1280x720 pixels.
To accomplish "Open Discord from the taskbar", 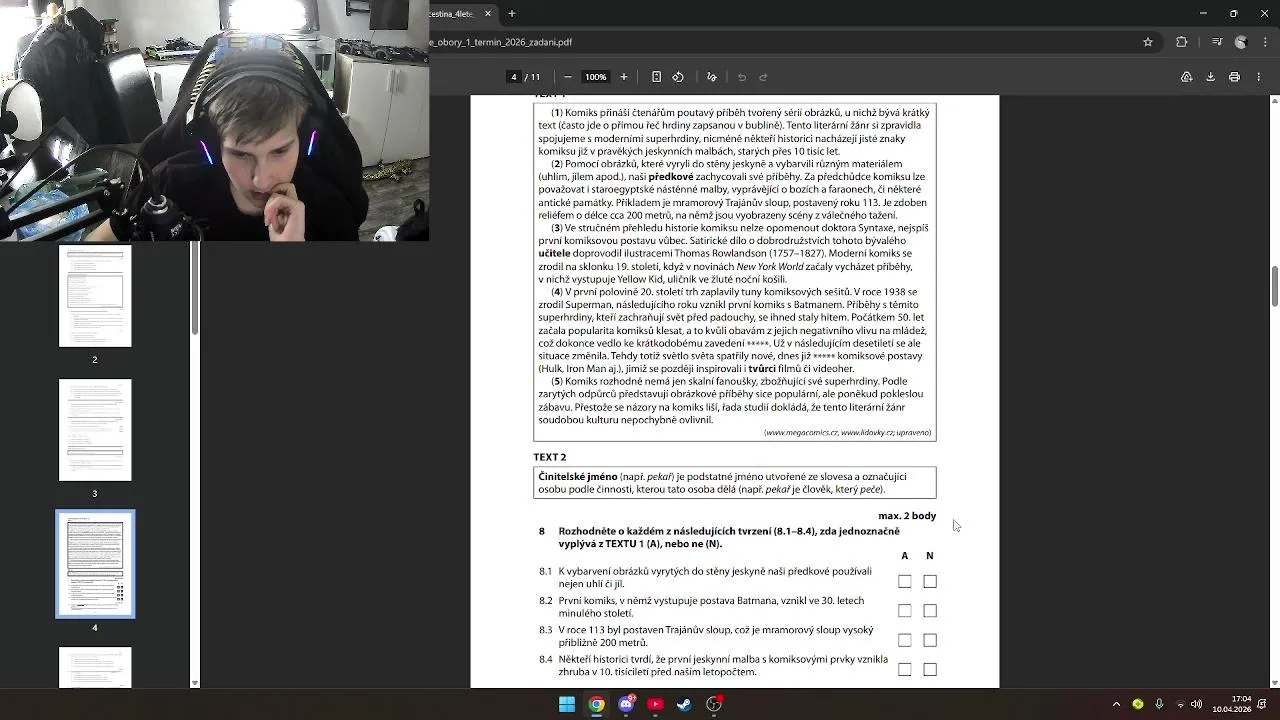I will click(626, 704).
